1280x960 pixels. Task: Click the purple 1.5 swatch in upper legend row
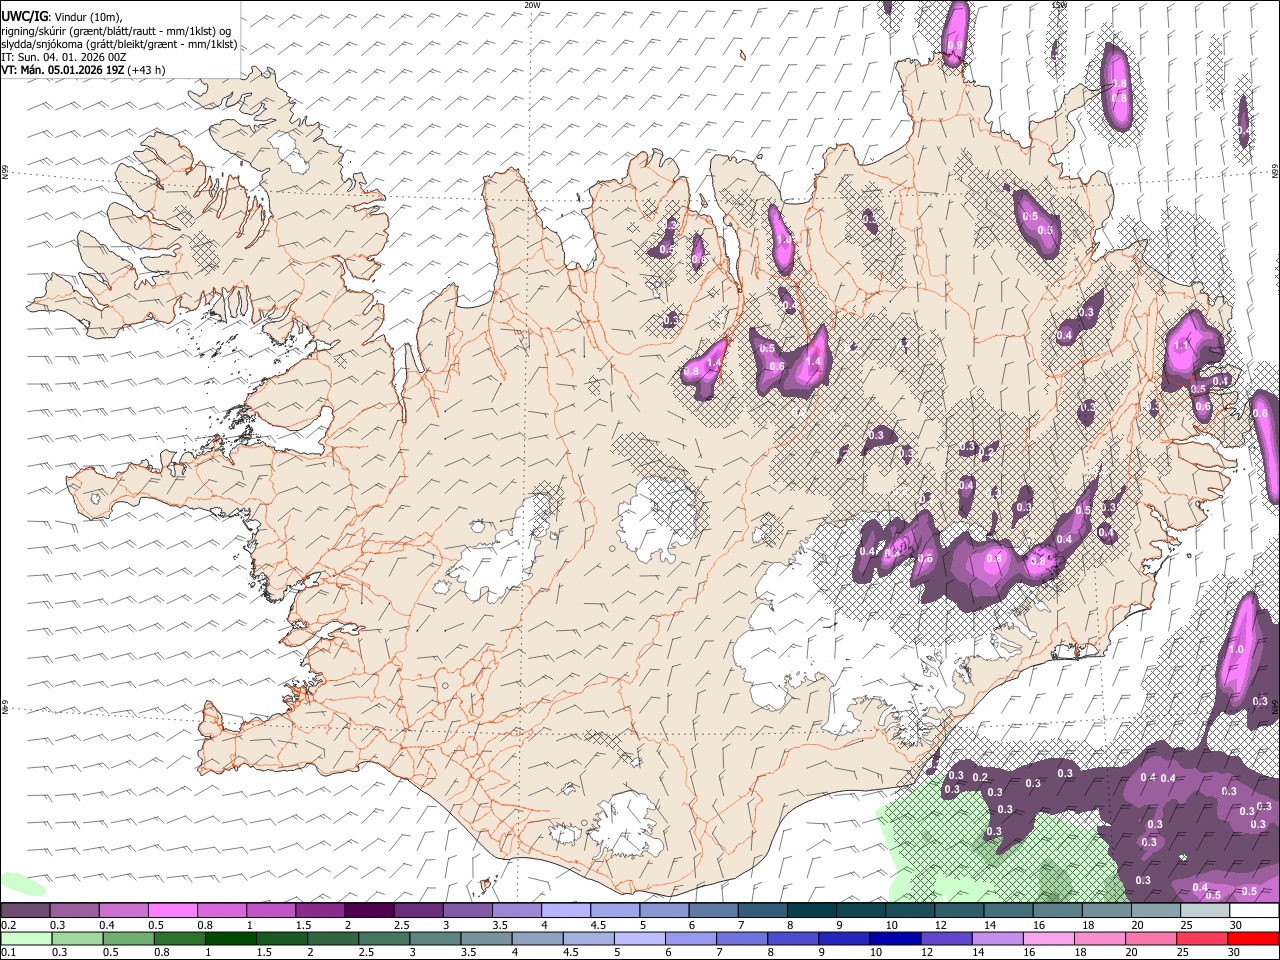point(320,911)
